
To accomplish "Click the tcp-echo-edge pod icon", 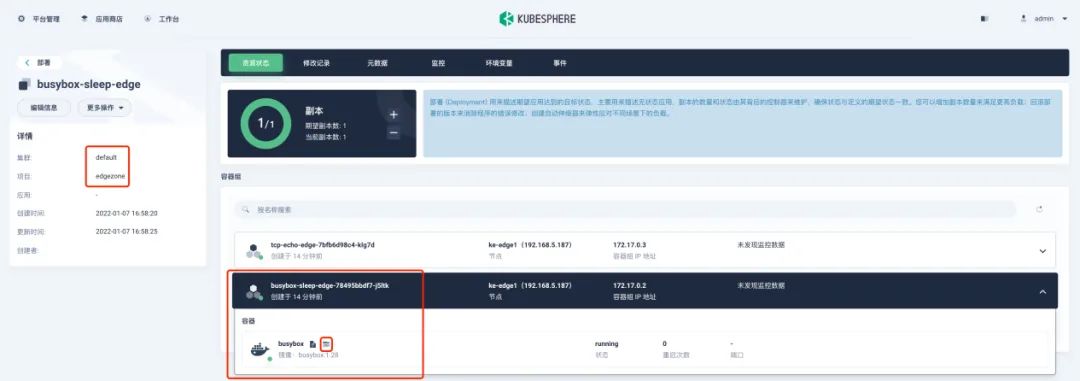I will pyautogui.click(x=254, y=251).
